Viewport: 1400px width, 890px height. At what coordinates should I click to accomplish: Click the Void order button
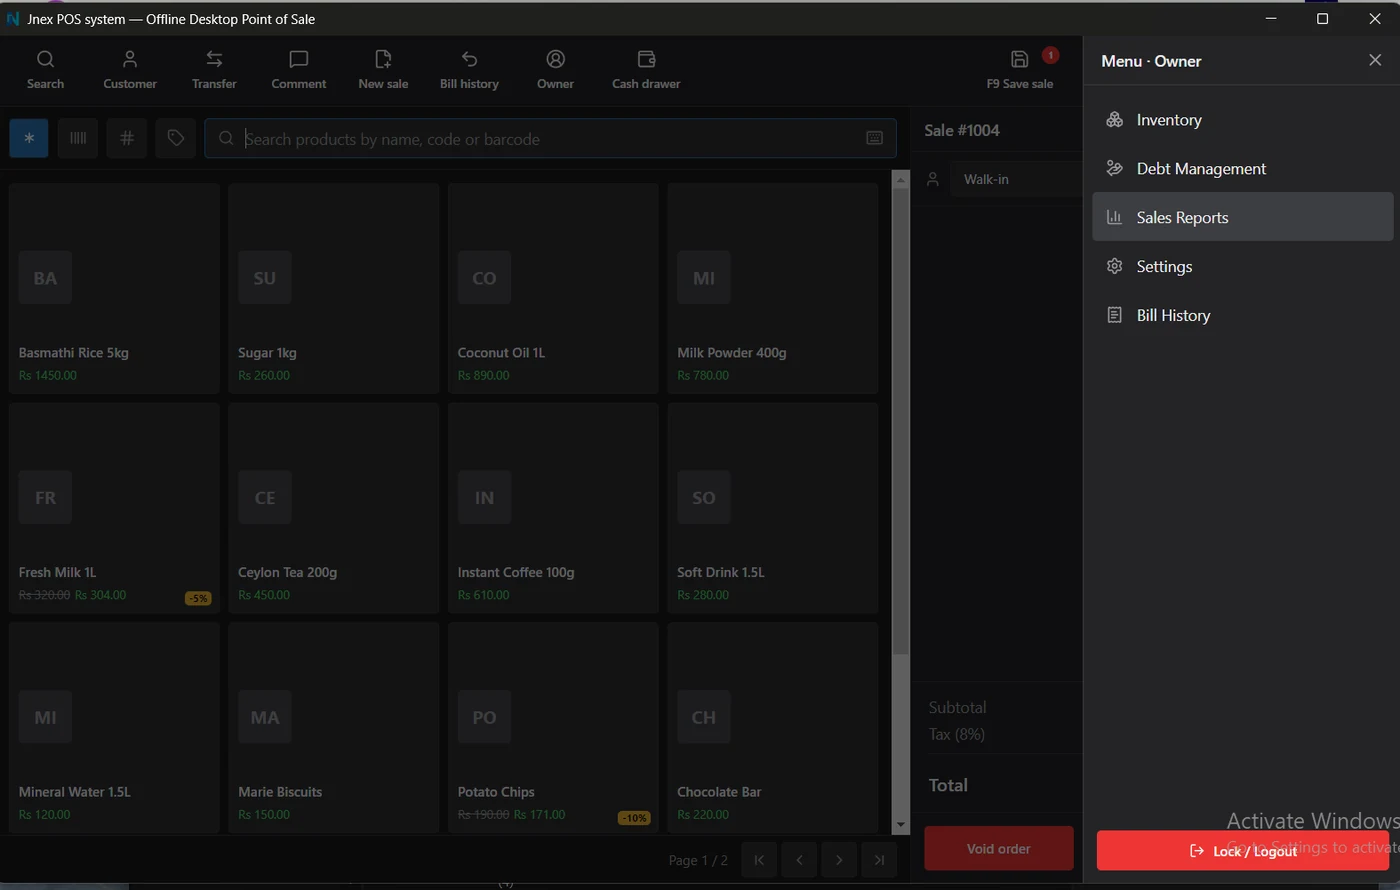coord(998,848)
